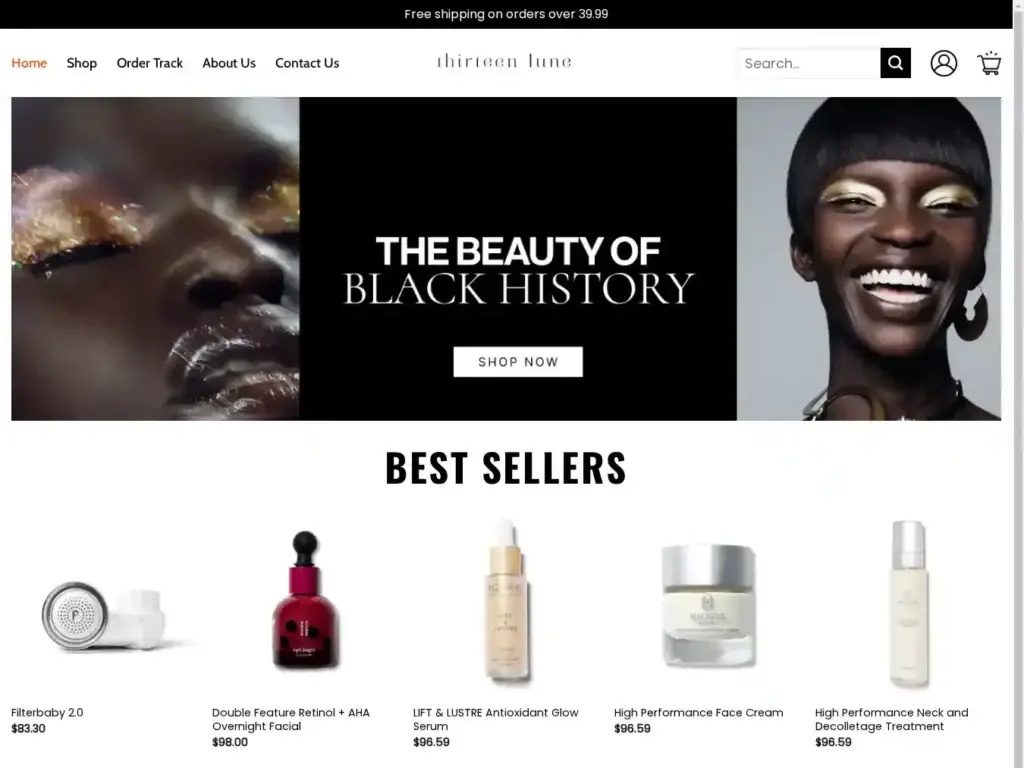Visit the About Us page
Viewport: 1024px width, 768px height.
(229, 63)
